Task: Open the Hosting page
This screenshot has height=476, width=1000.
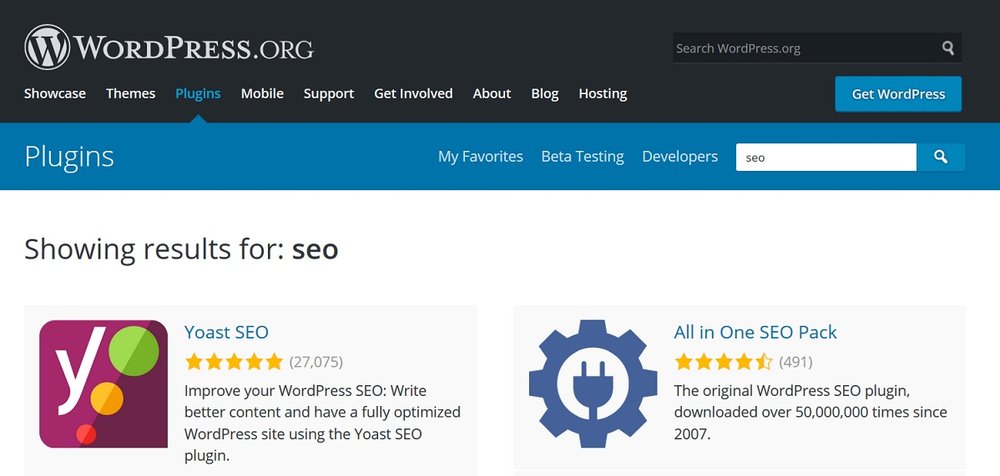Action: (603, 94)
